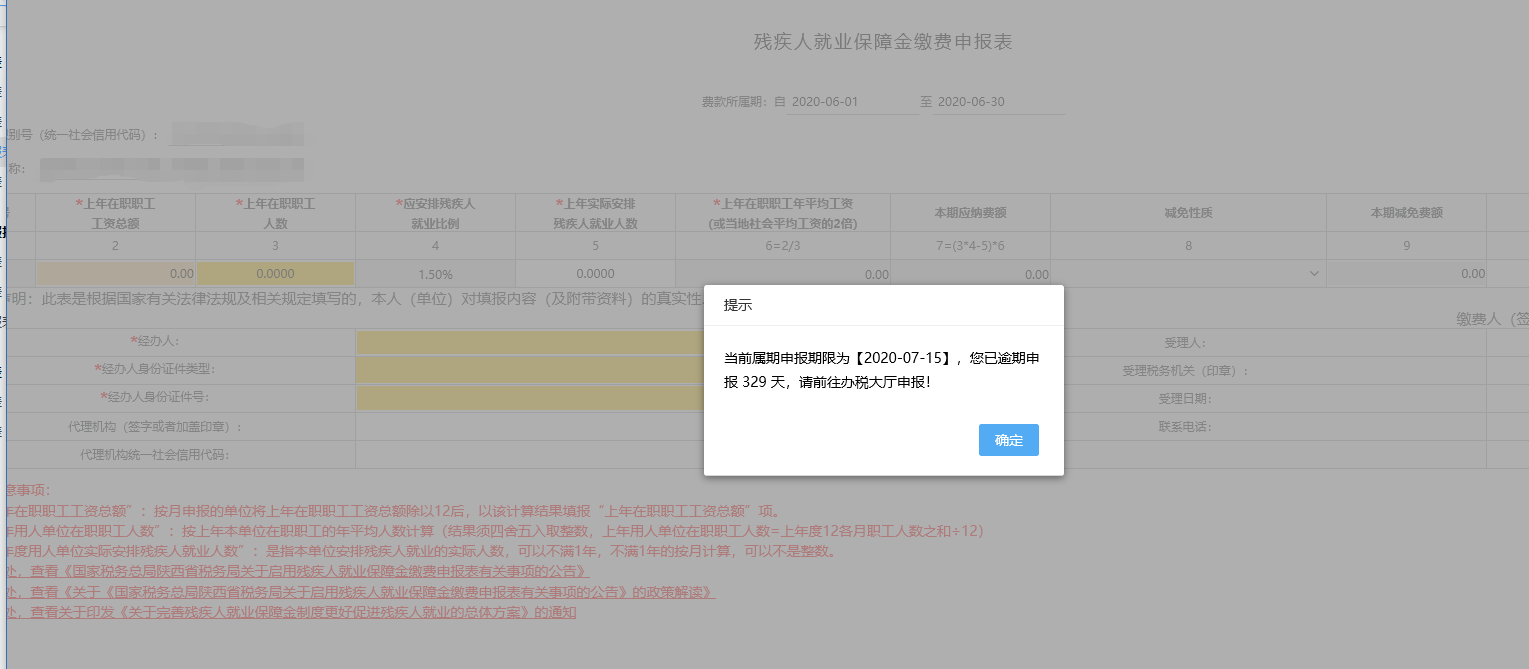Screen dimensions: 1529x669
Task: Click the start date field 2020-06-01
Action: coord(852,102)
